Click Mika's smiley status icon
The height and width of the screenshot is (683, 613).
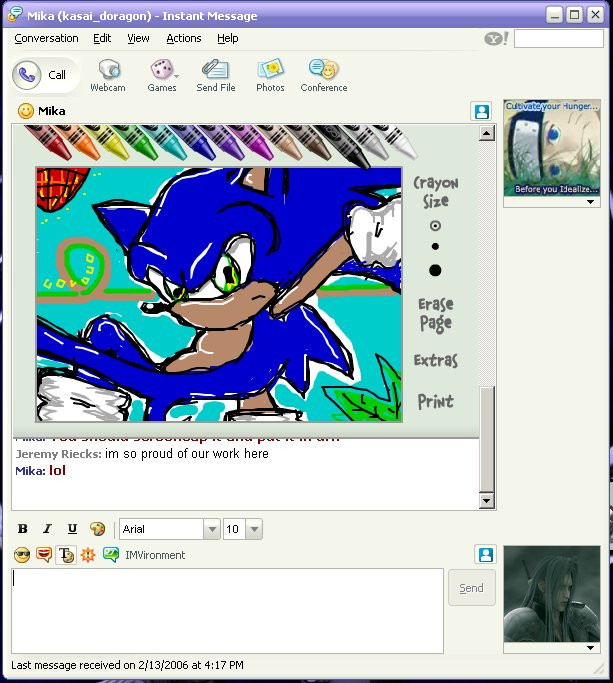(25, 111)
